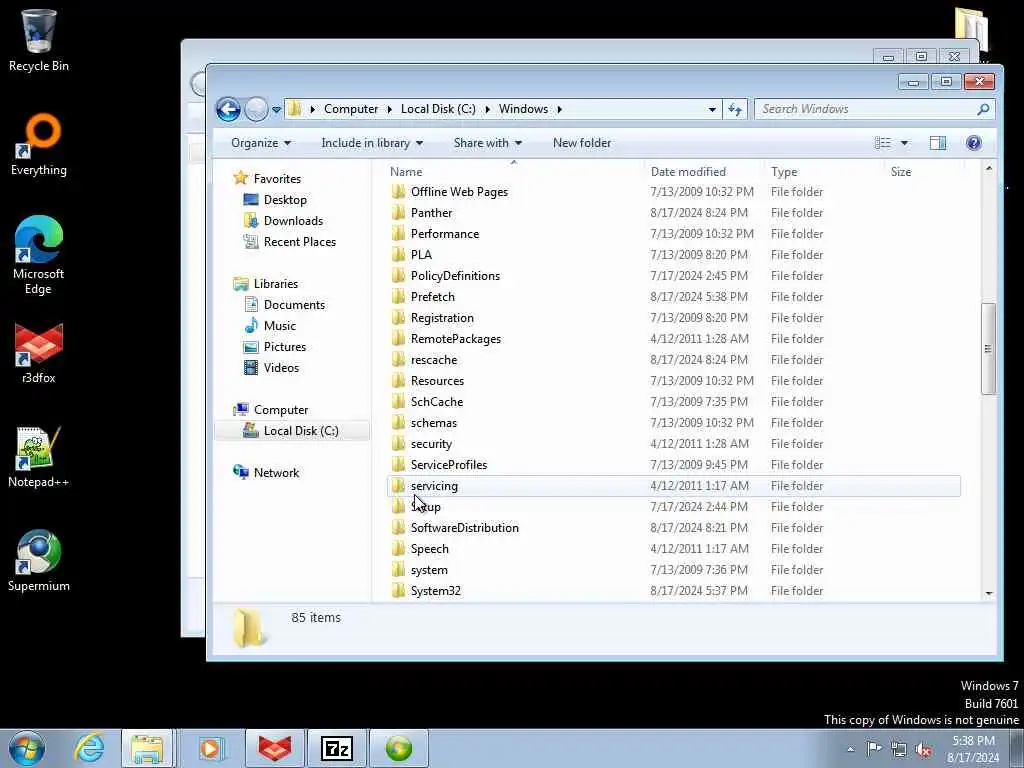Open Recent Places in the sidebar
The height and width of the screenshot is (768, 1024).
pyautogui.click(x=299, y=242)
